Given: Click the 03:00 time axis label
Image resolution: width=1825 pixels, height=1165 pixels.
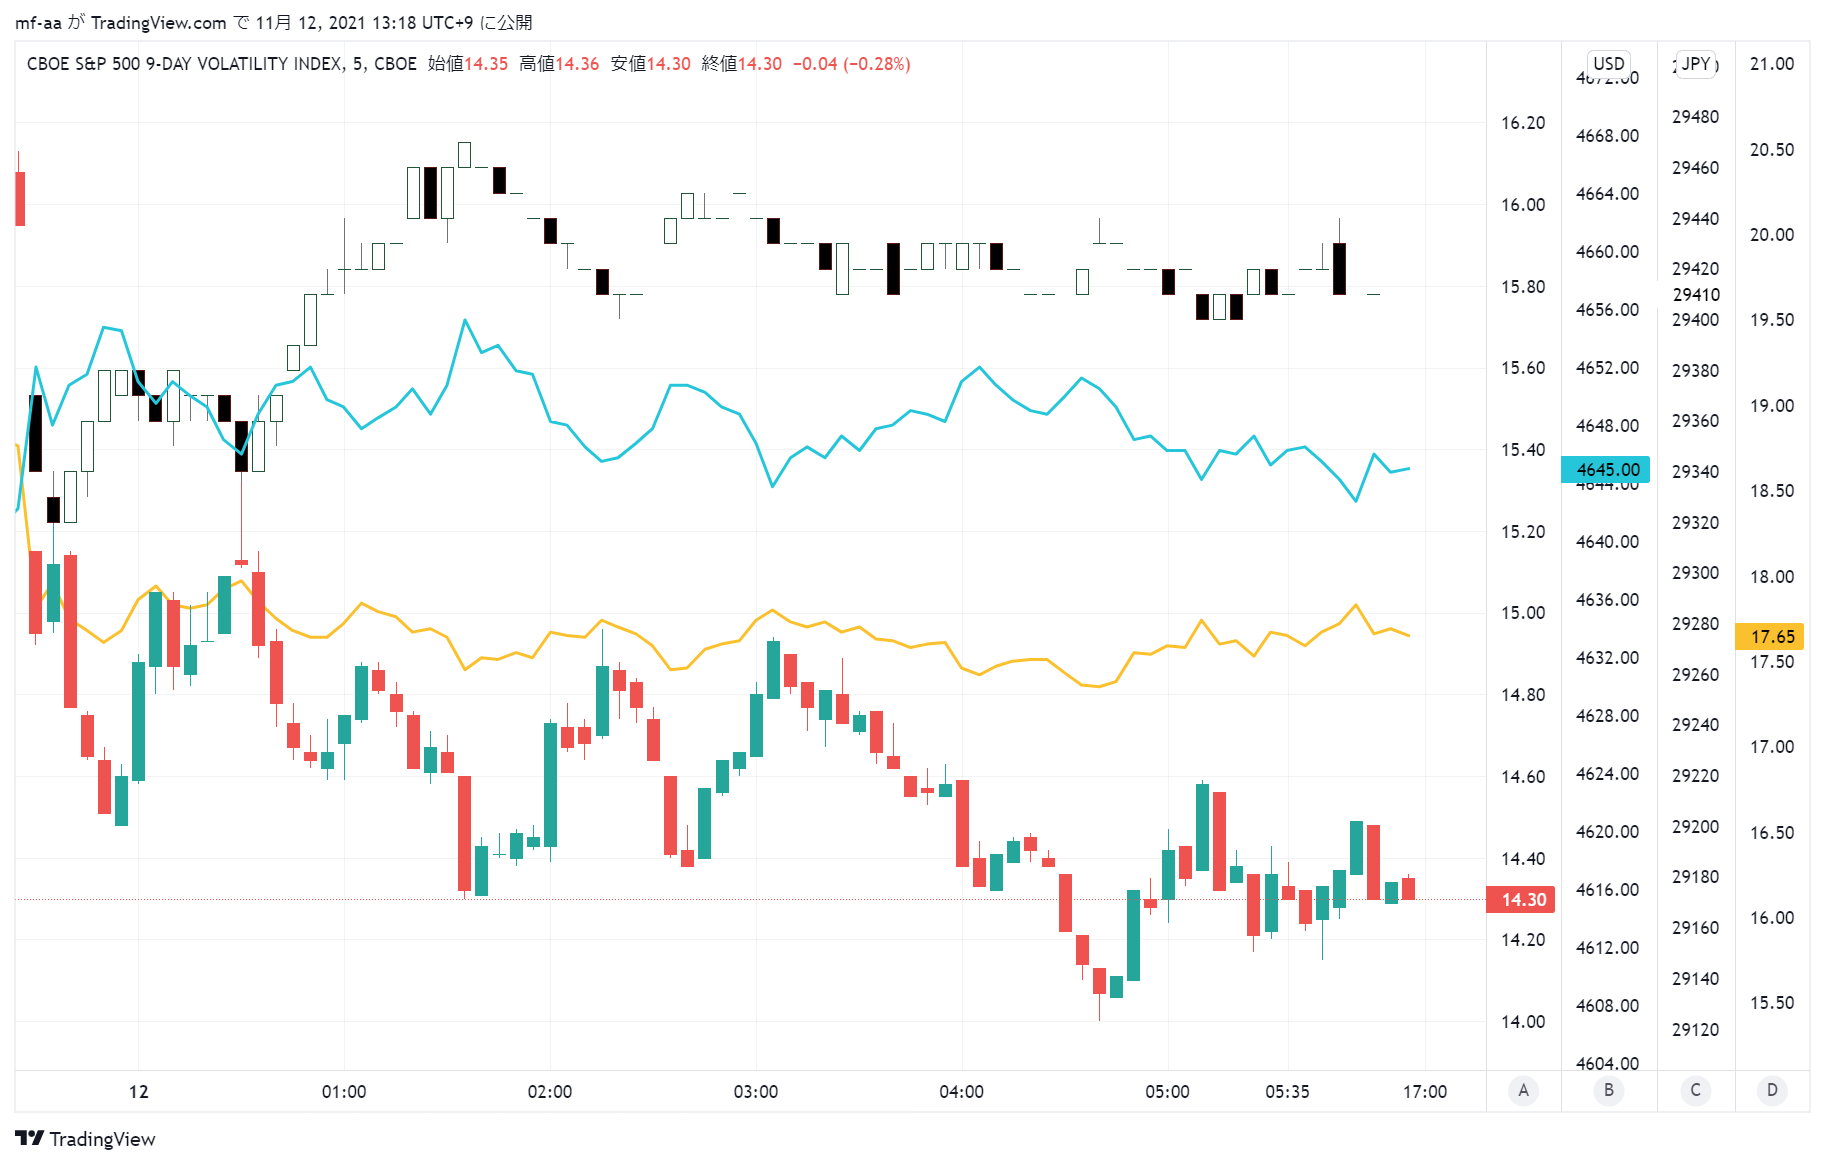Looking at the screenshot, I should [x=756, y=1091].
